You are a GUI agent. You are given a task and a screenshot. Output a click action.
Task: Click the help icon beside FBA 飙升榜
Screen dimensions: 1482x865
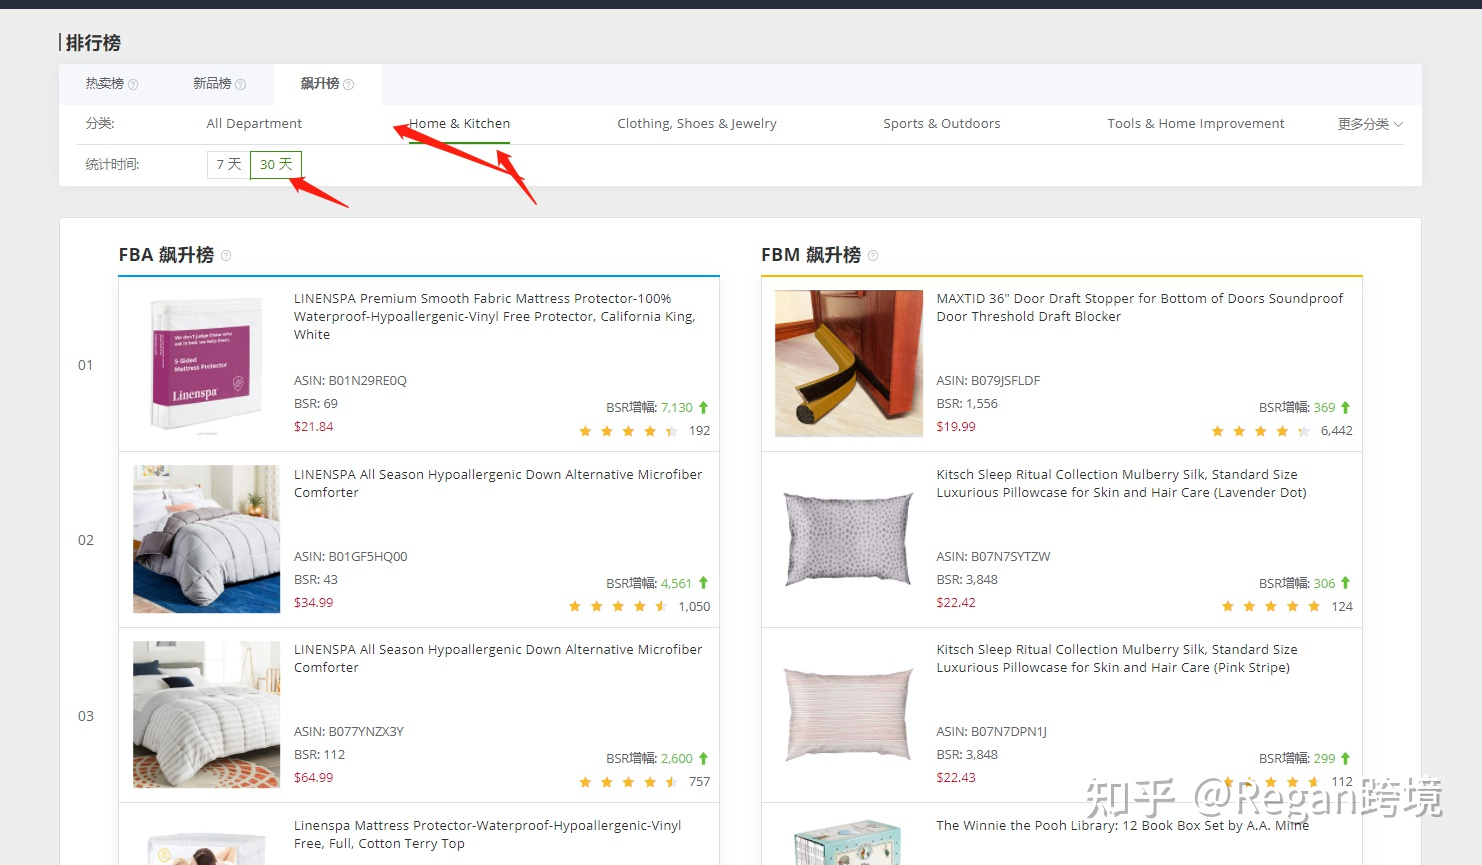[x=226, y=256]
